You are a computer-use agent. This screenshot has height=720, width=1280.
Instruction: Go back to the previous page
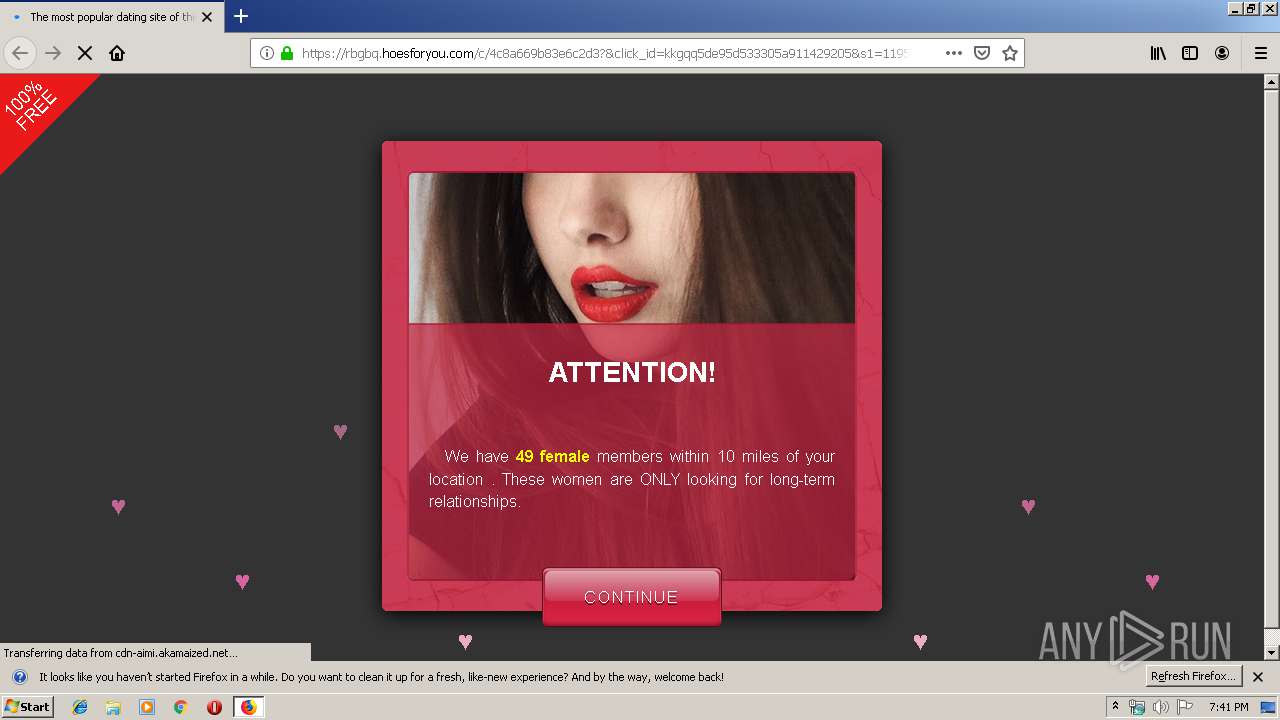click(x=20, y=53)
